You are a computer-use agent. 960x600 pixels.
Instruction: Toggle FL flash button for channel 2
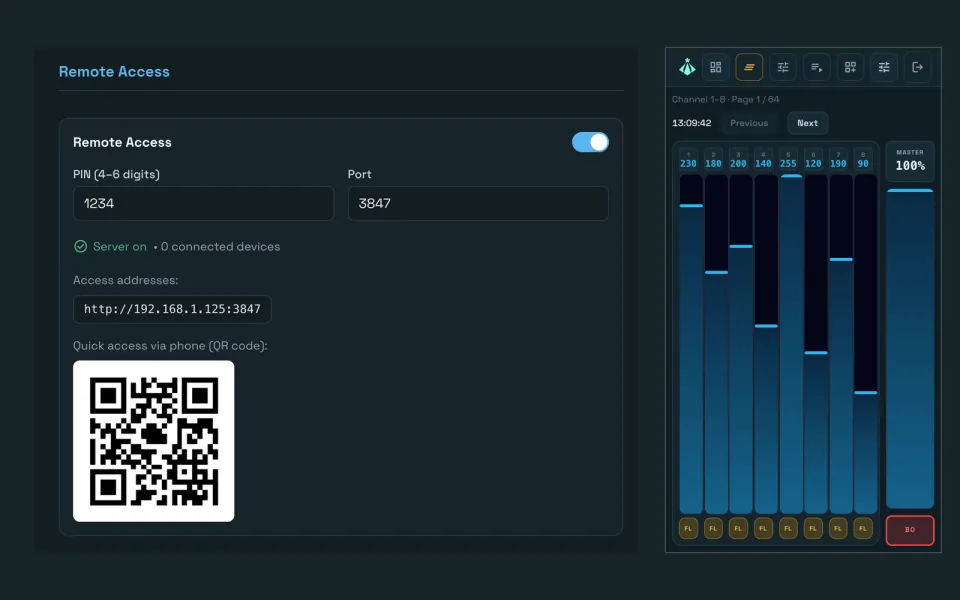pos(713,528)
